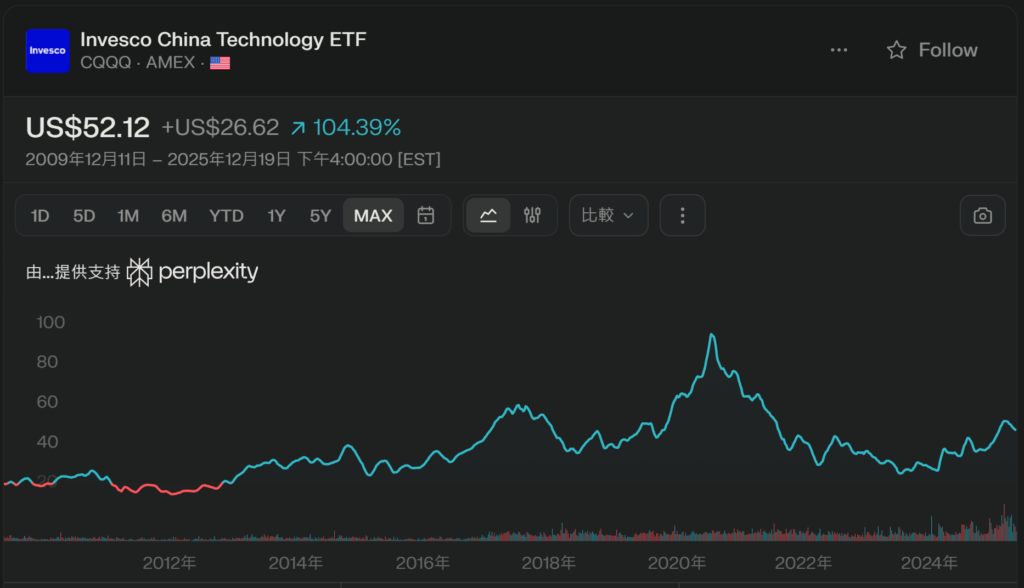
Task: Switch to line chart view
Action: click(x=488, y=215)
